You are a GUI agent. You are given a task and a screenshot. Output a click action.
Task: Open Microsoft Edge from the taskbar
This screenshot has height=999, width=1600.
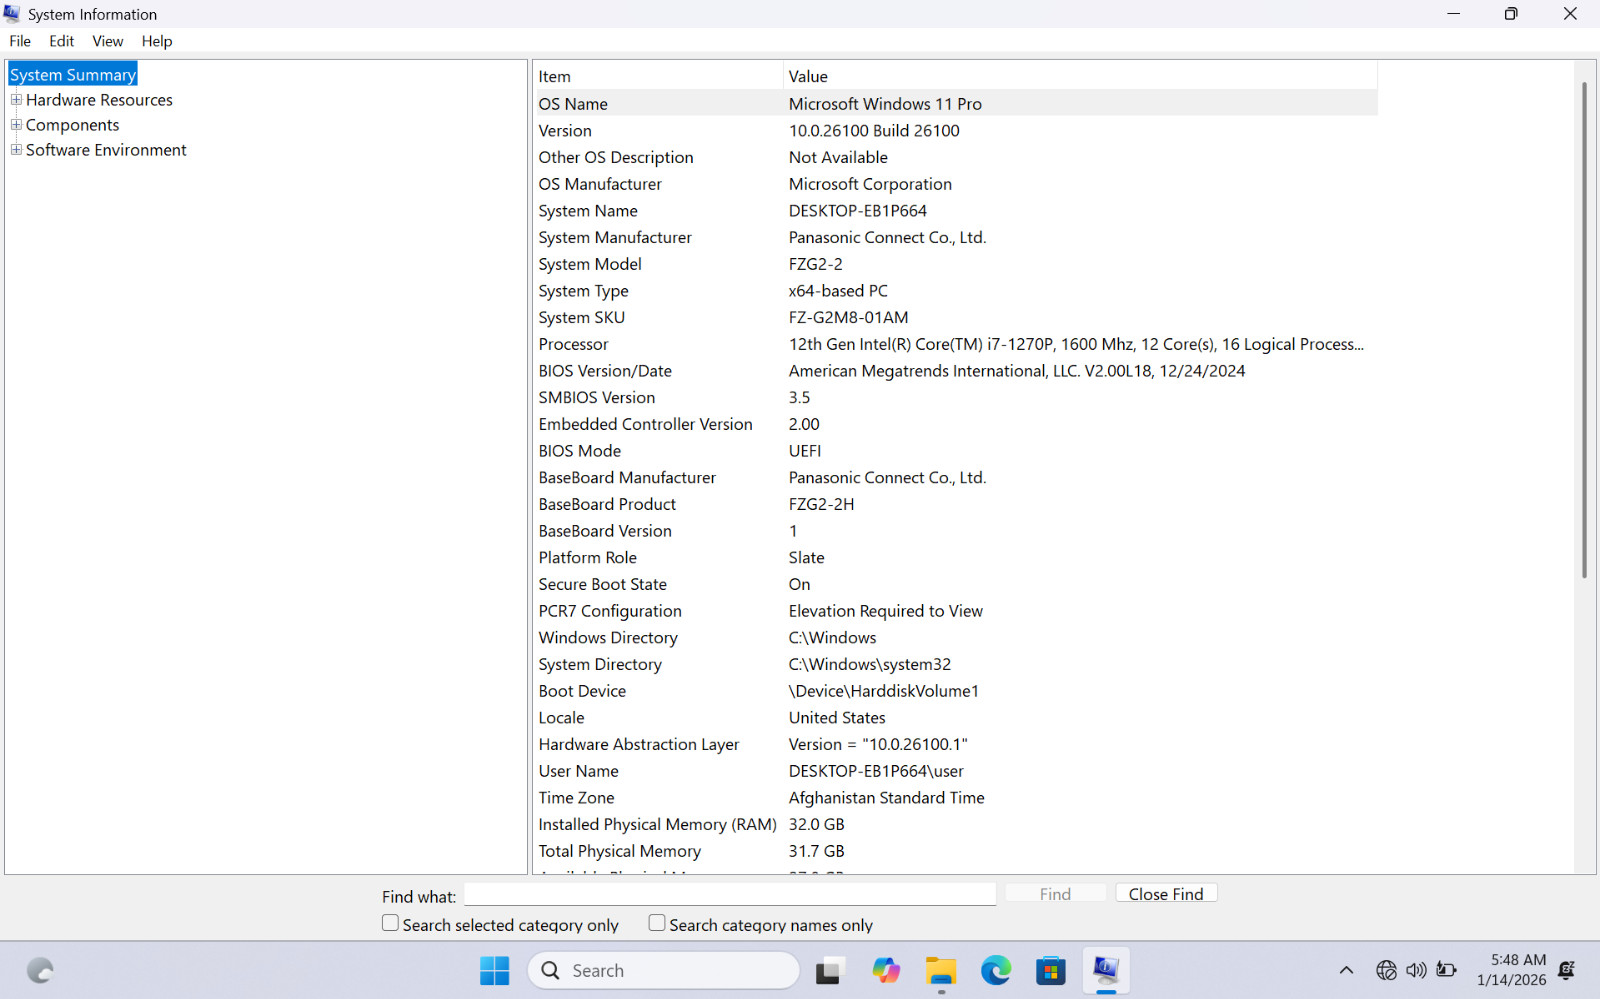[x=996, y=970]
